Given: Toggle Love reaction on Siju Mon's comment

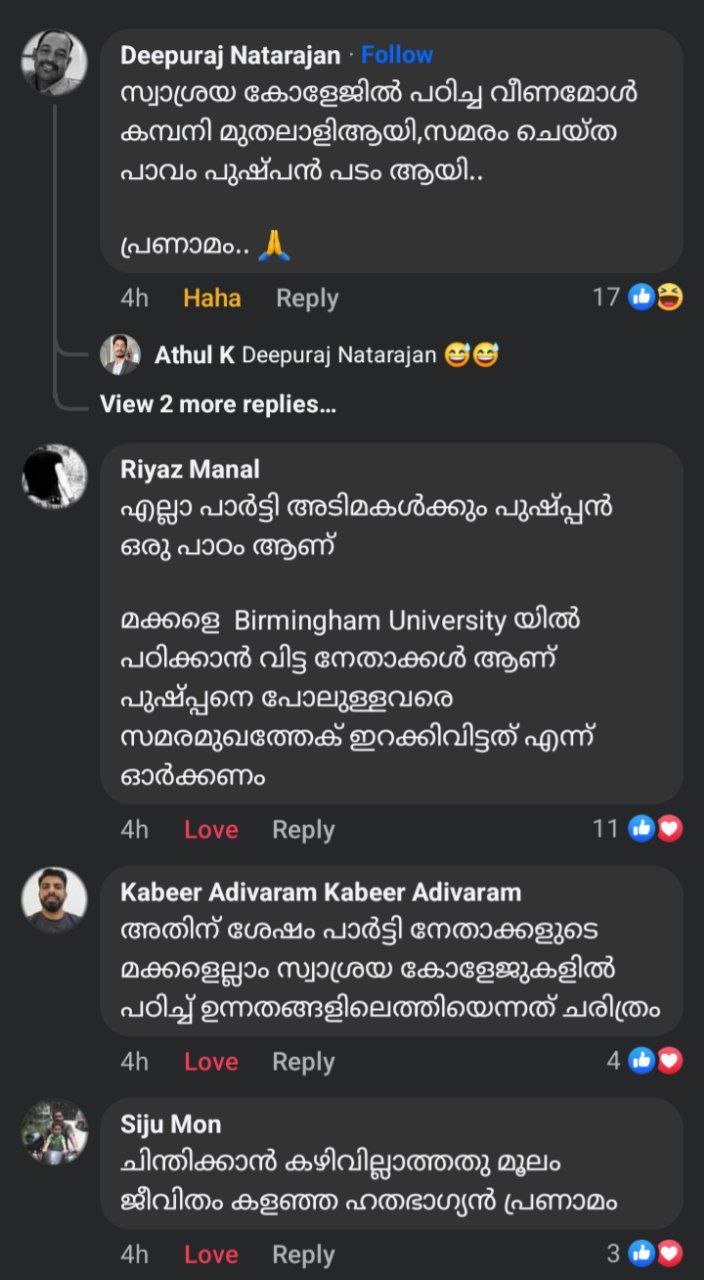Looking at the screenshot, I should 211,1254.
